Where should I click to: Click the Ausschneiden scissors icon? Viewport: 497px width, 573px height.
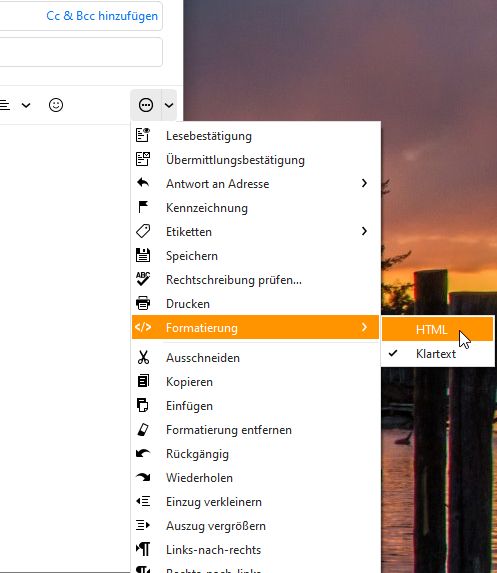click(143, 357)
